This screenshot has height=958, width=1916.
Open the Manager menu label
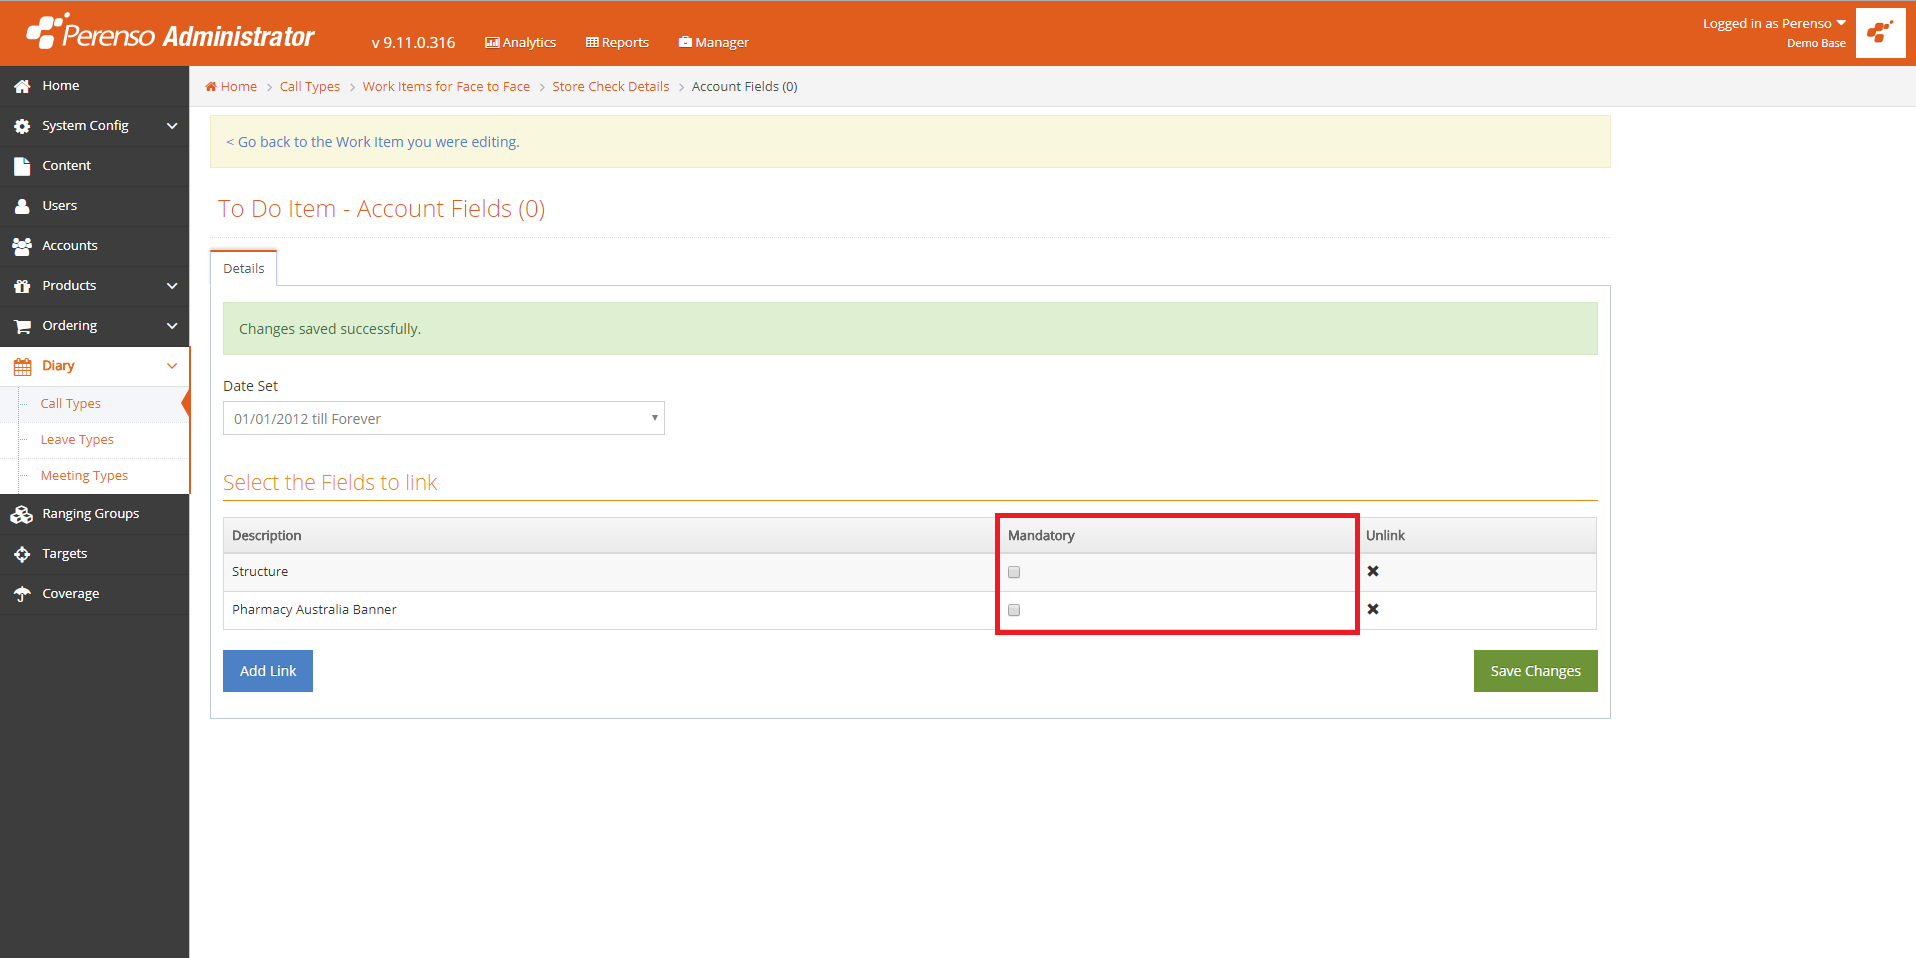pos(722,42)
